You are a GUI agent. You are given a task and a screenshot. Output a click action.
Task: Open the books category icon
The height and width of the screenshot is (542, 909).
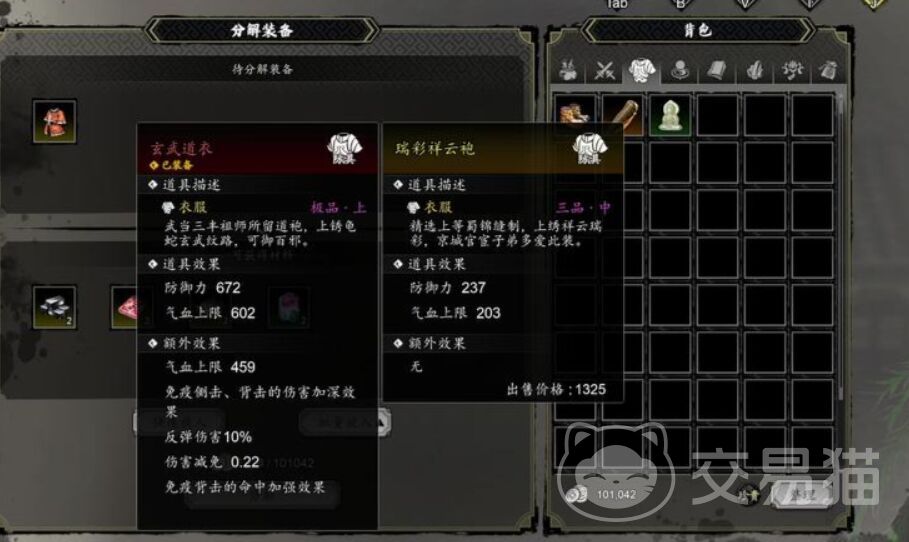(x=717, y=71)
